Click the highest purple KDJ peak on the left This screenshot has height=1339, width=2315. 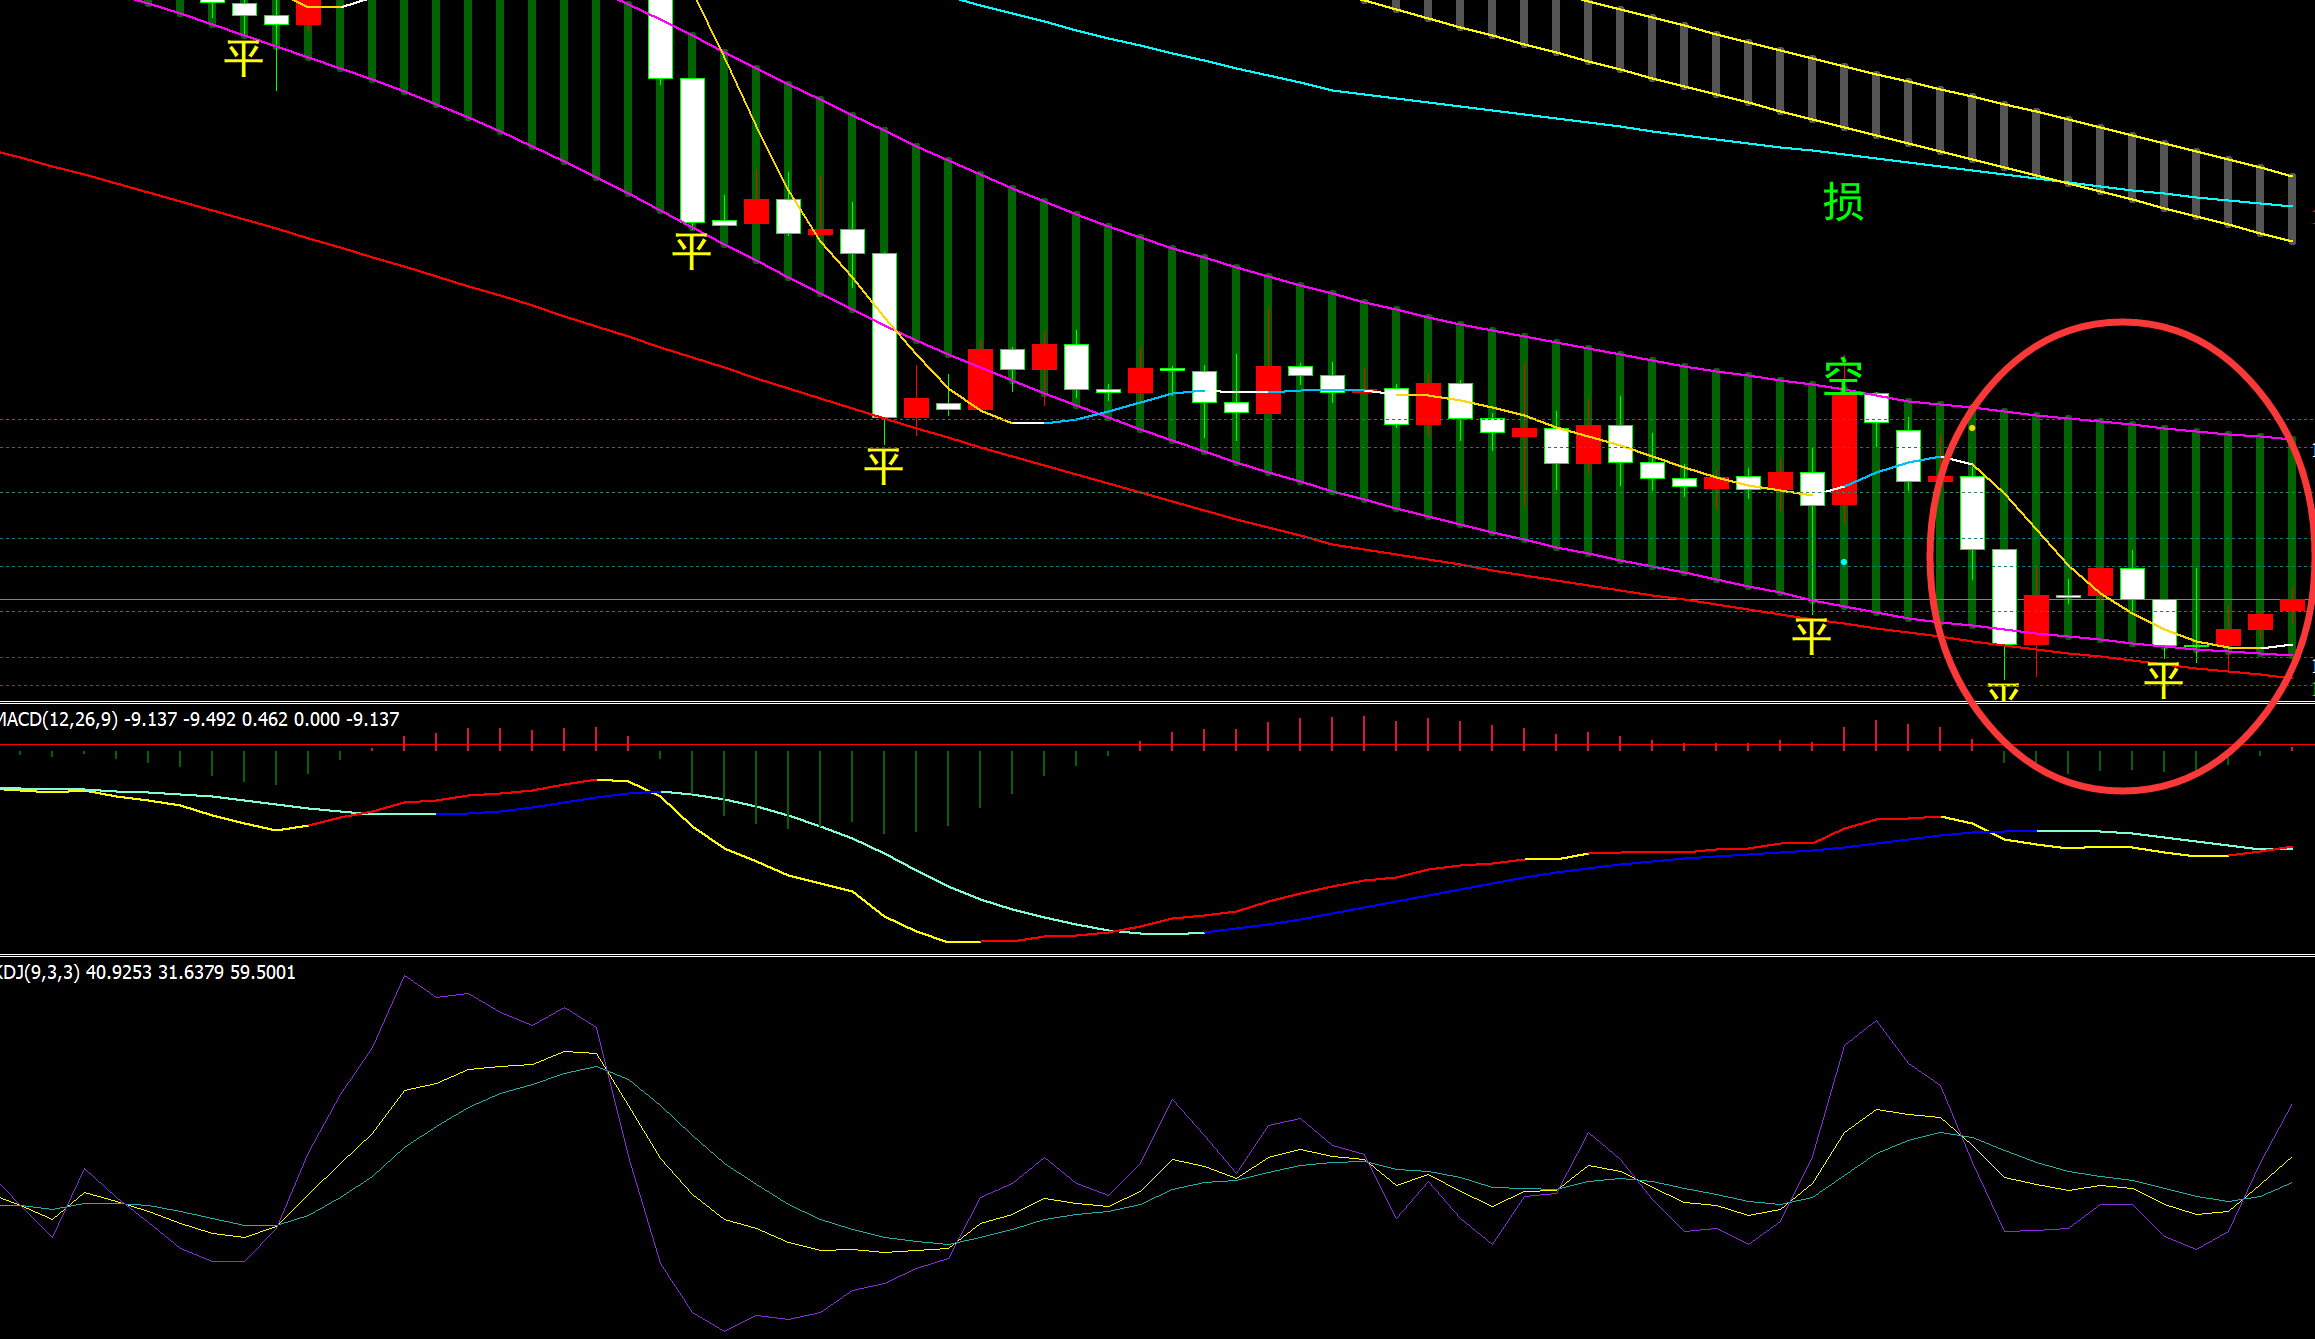pos(404,977)
